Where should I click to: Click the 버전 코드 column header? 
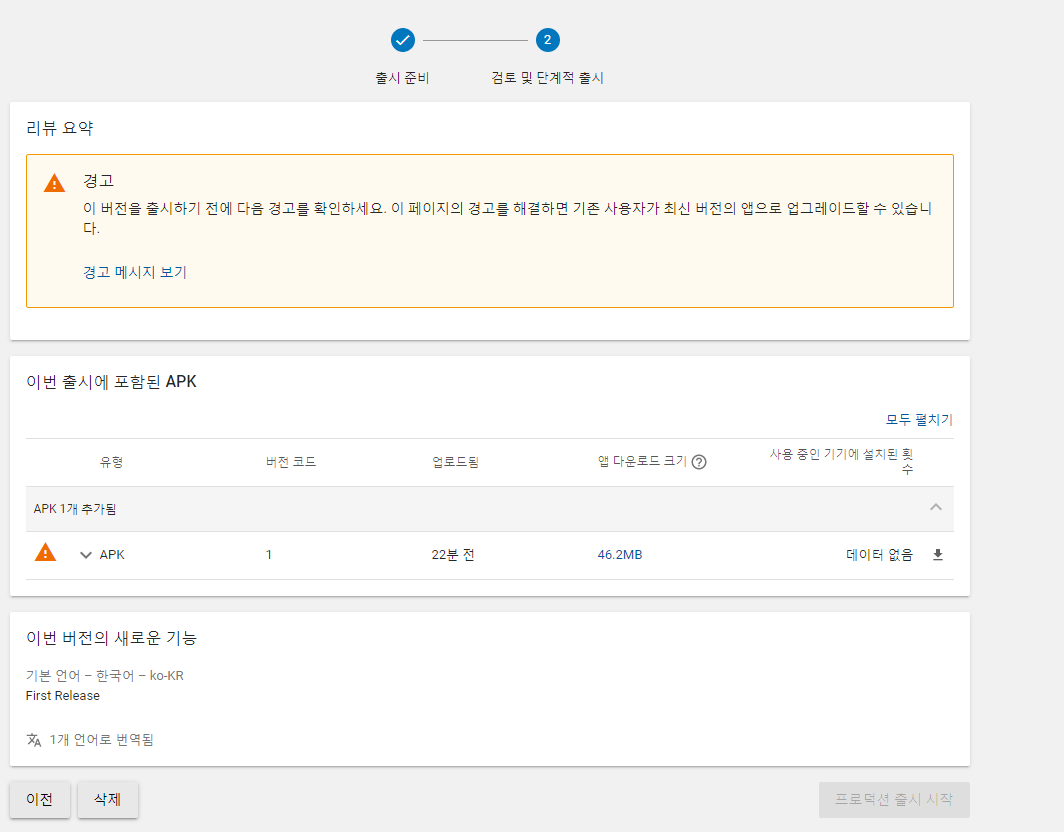point(290,462)
